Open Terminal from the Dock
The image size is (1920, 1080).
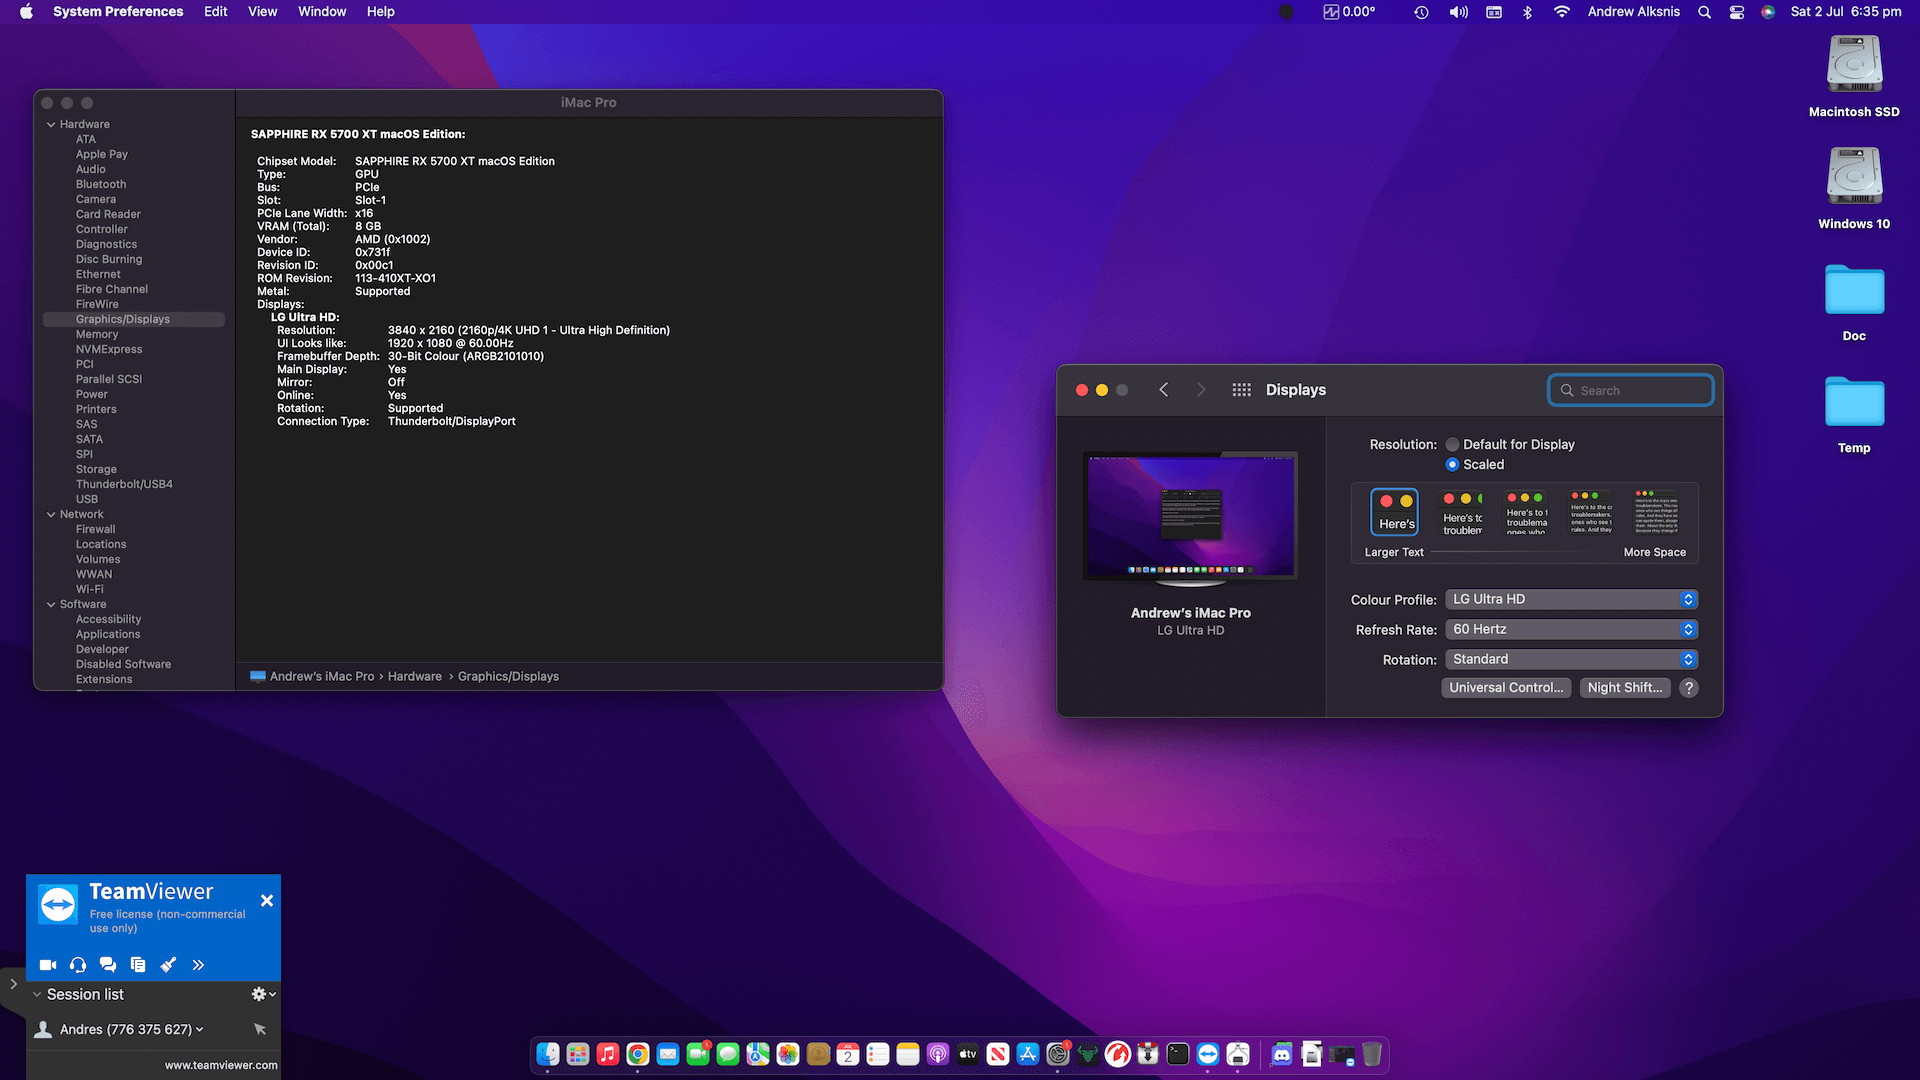(x=1177, y=1054)
